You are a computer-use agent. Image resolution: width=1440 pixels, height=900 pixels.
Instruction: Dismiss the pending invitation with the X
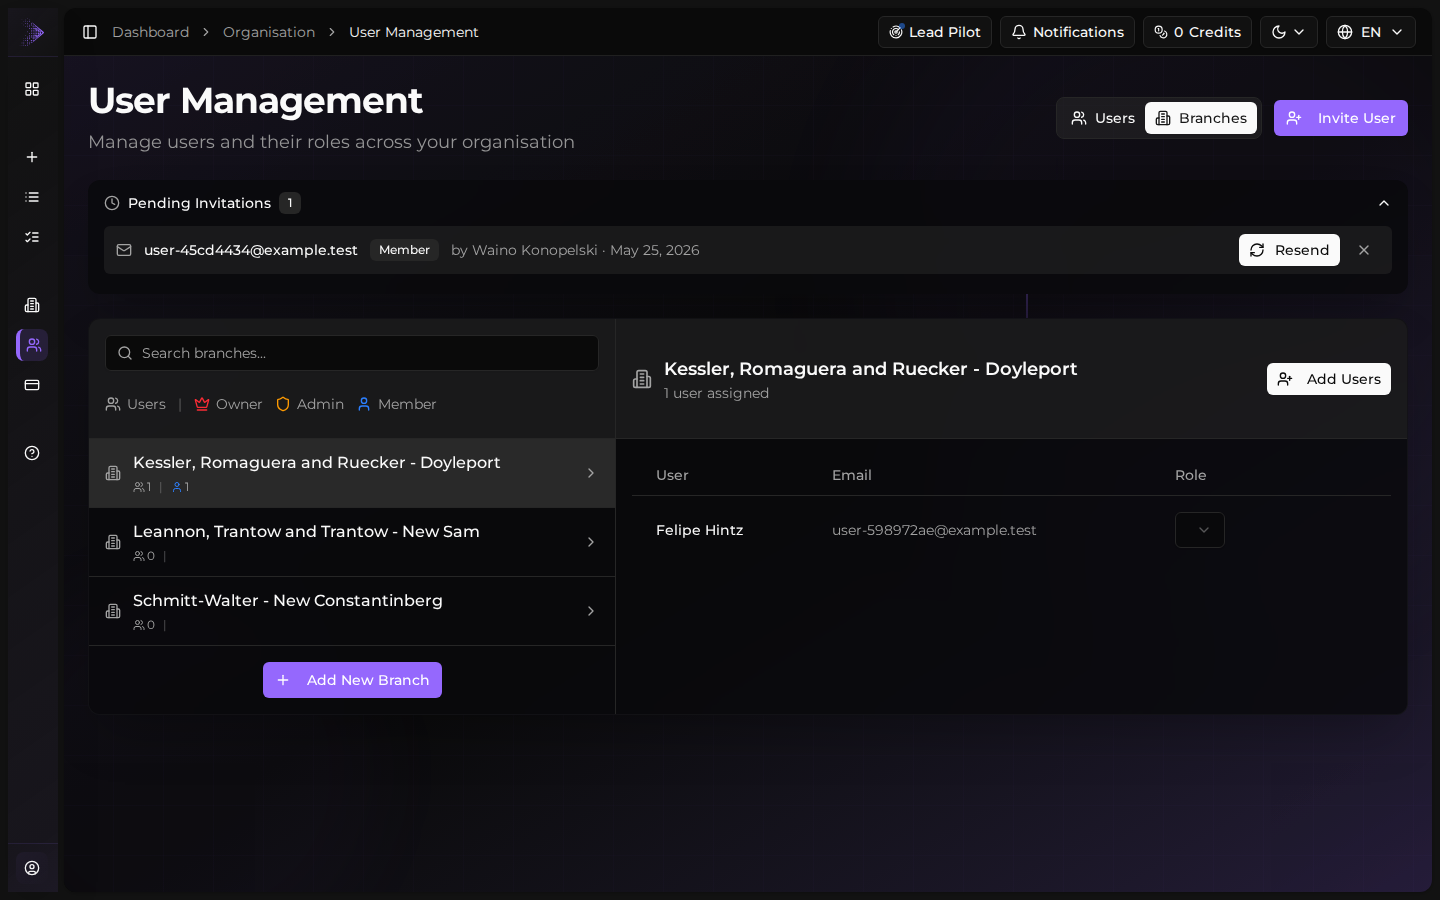click(1364, 250)
